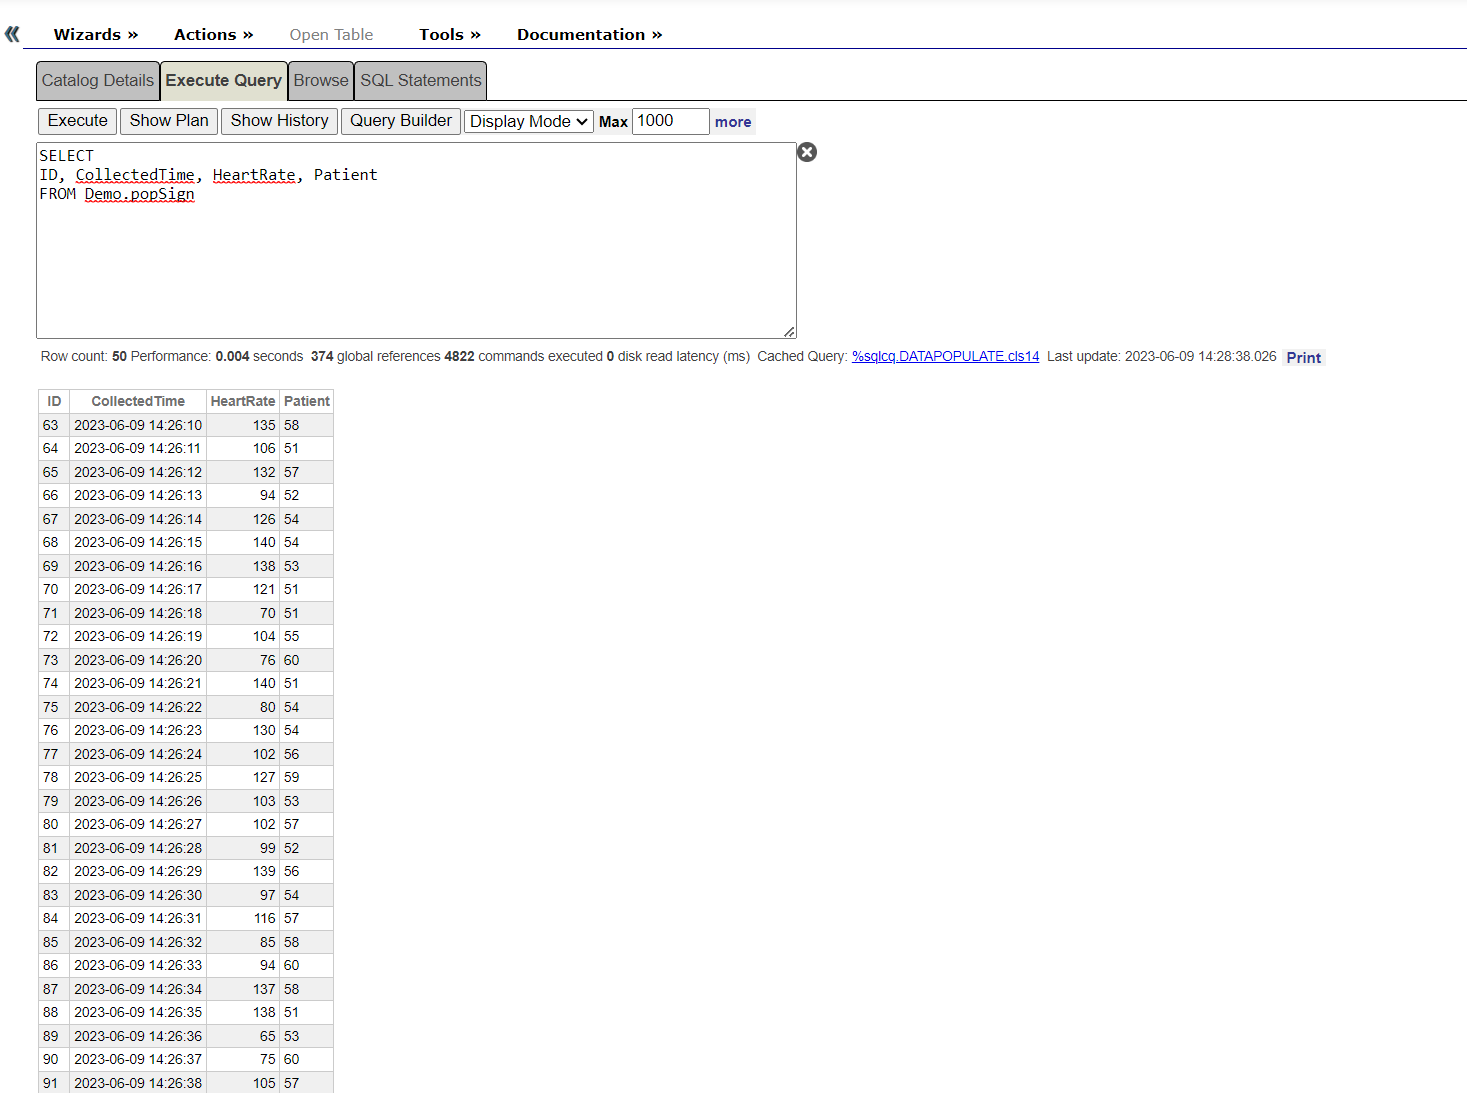Screen dimensions: 1467x1093
Task: Switch to the Browse tab
Action: [x=321, y=81]
